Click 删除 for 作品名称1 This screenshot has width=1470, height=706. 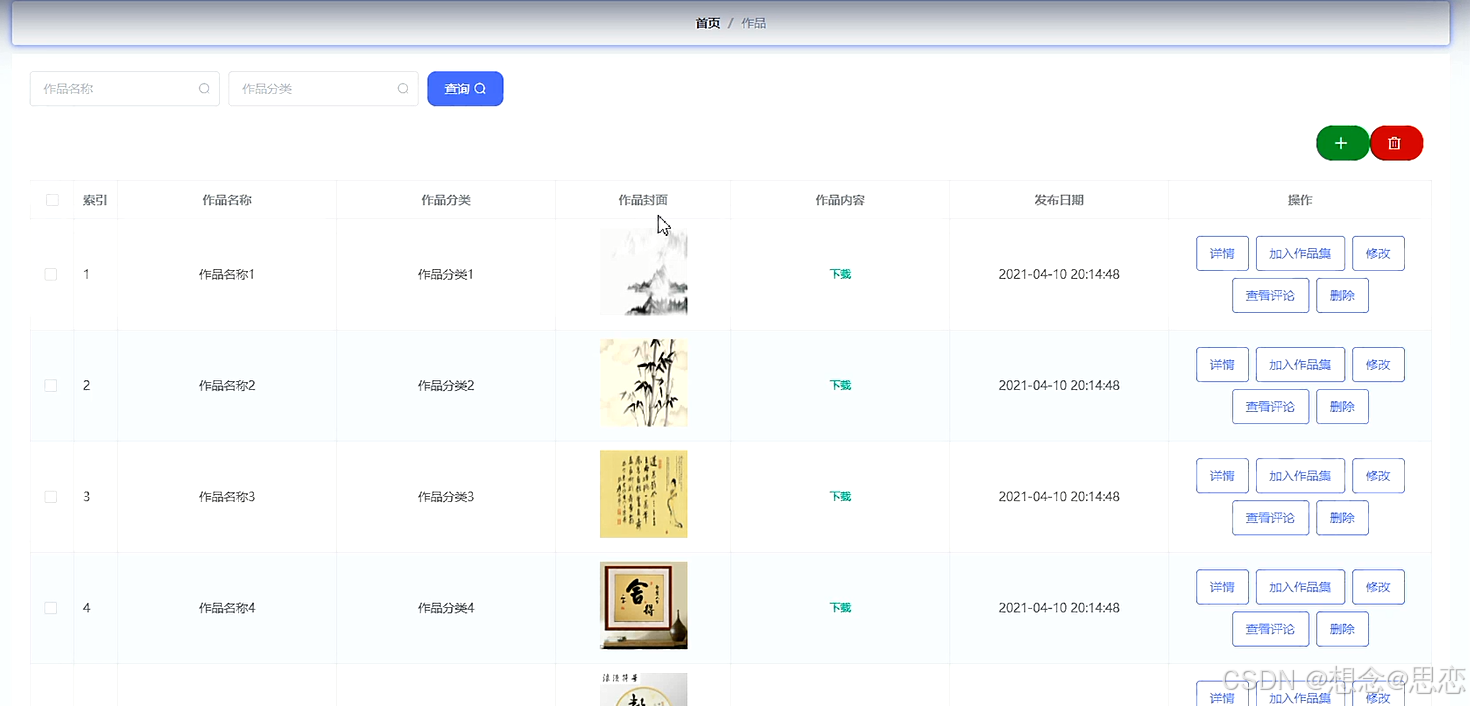pos(1342,296)
